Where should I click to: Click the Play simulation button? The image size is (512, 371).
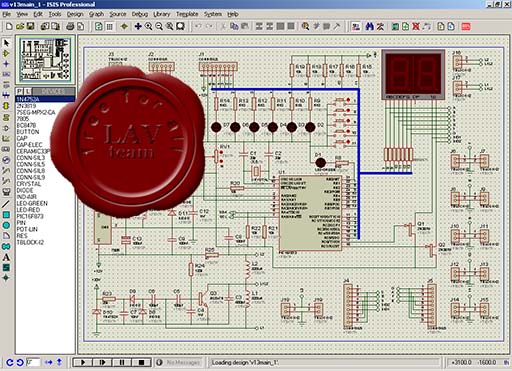(x=83, y=362)
